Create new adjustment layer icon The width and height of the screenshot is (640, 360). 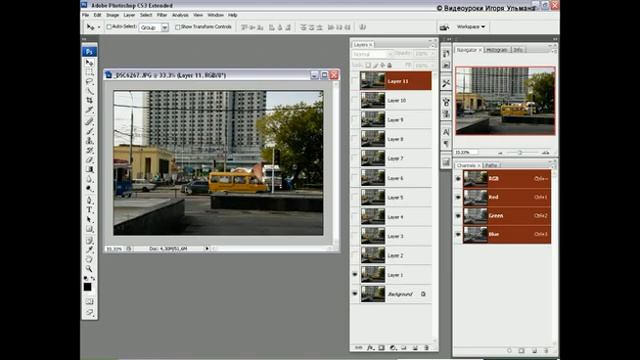393,348
